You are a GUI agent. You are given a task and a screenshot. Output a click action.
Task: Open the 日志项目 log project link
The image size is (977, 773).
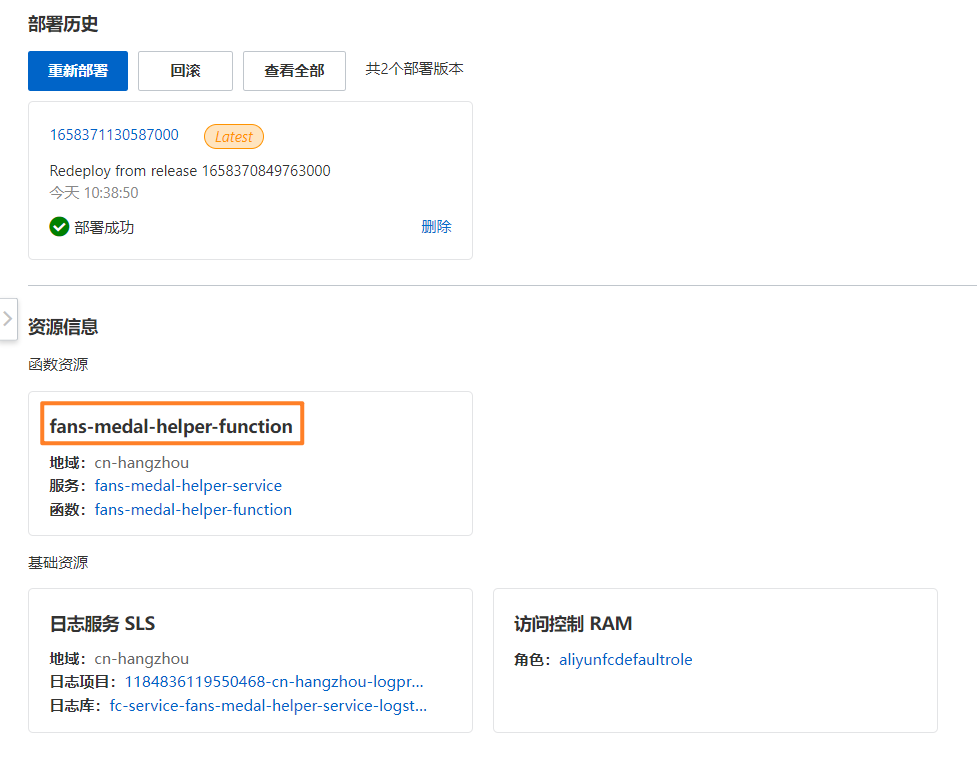273,682
